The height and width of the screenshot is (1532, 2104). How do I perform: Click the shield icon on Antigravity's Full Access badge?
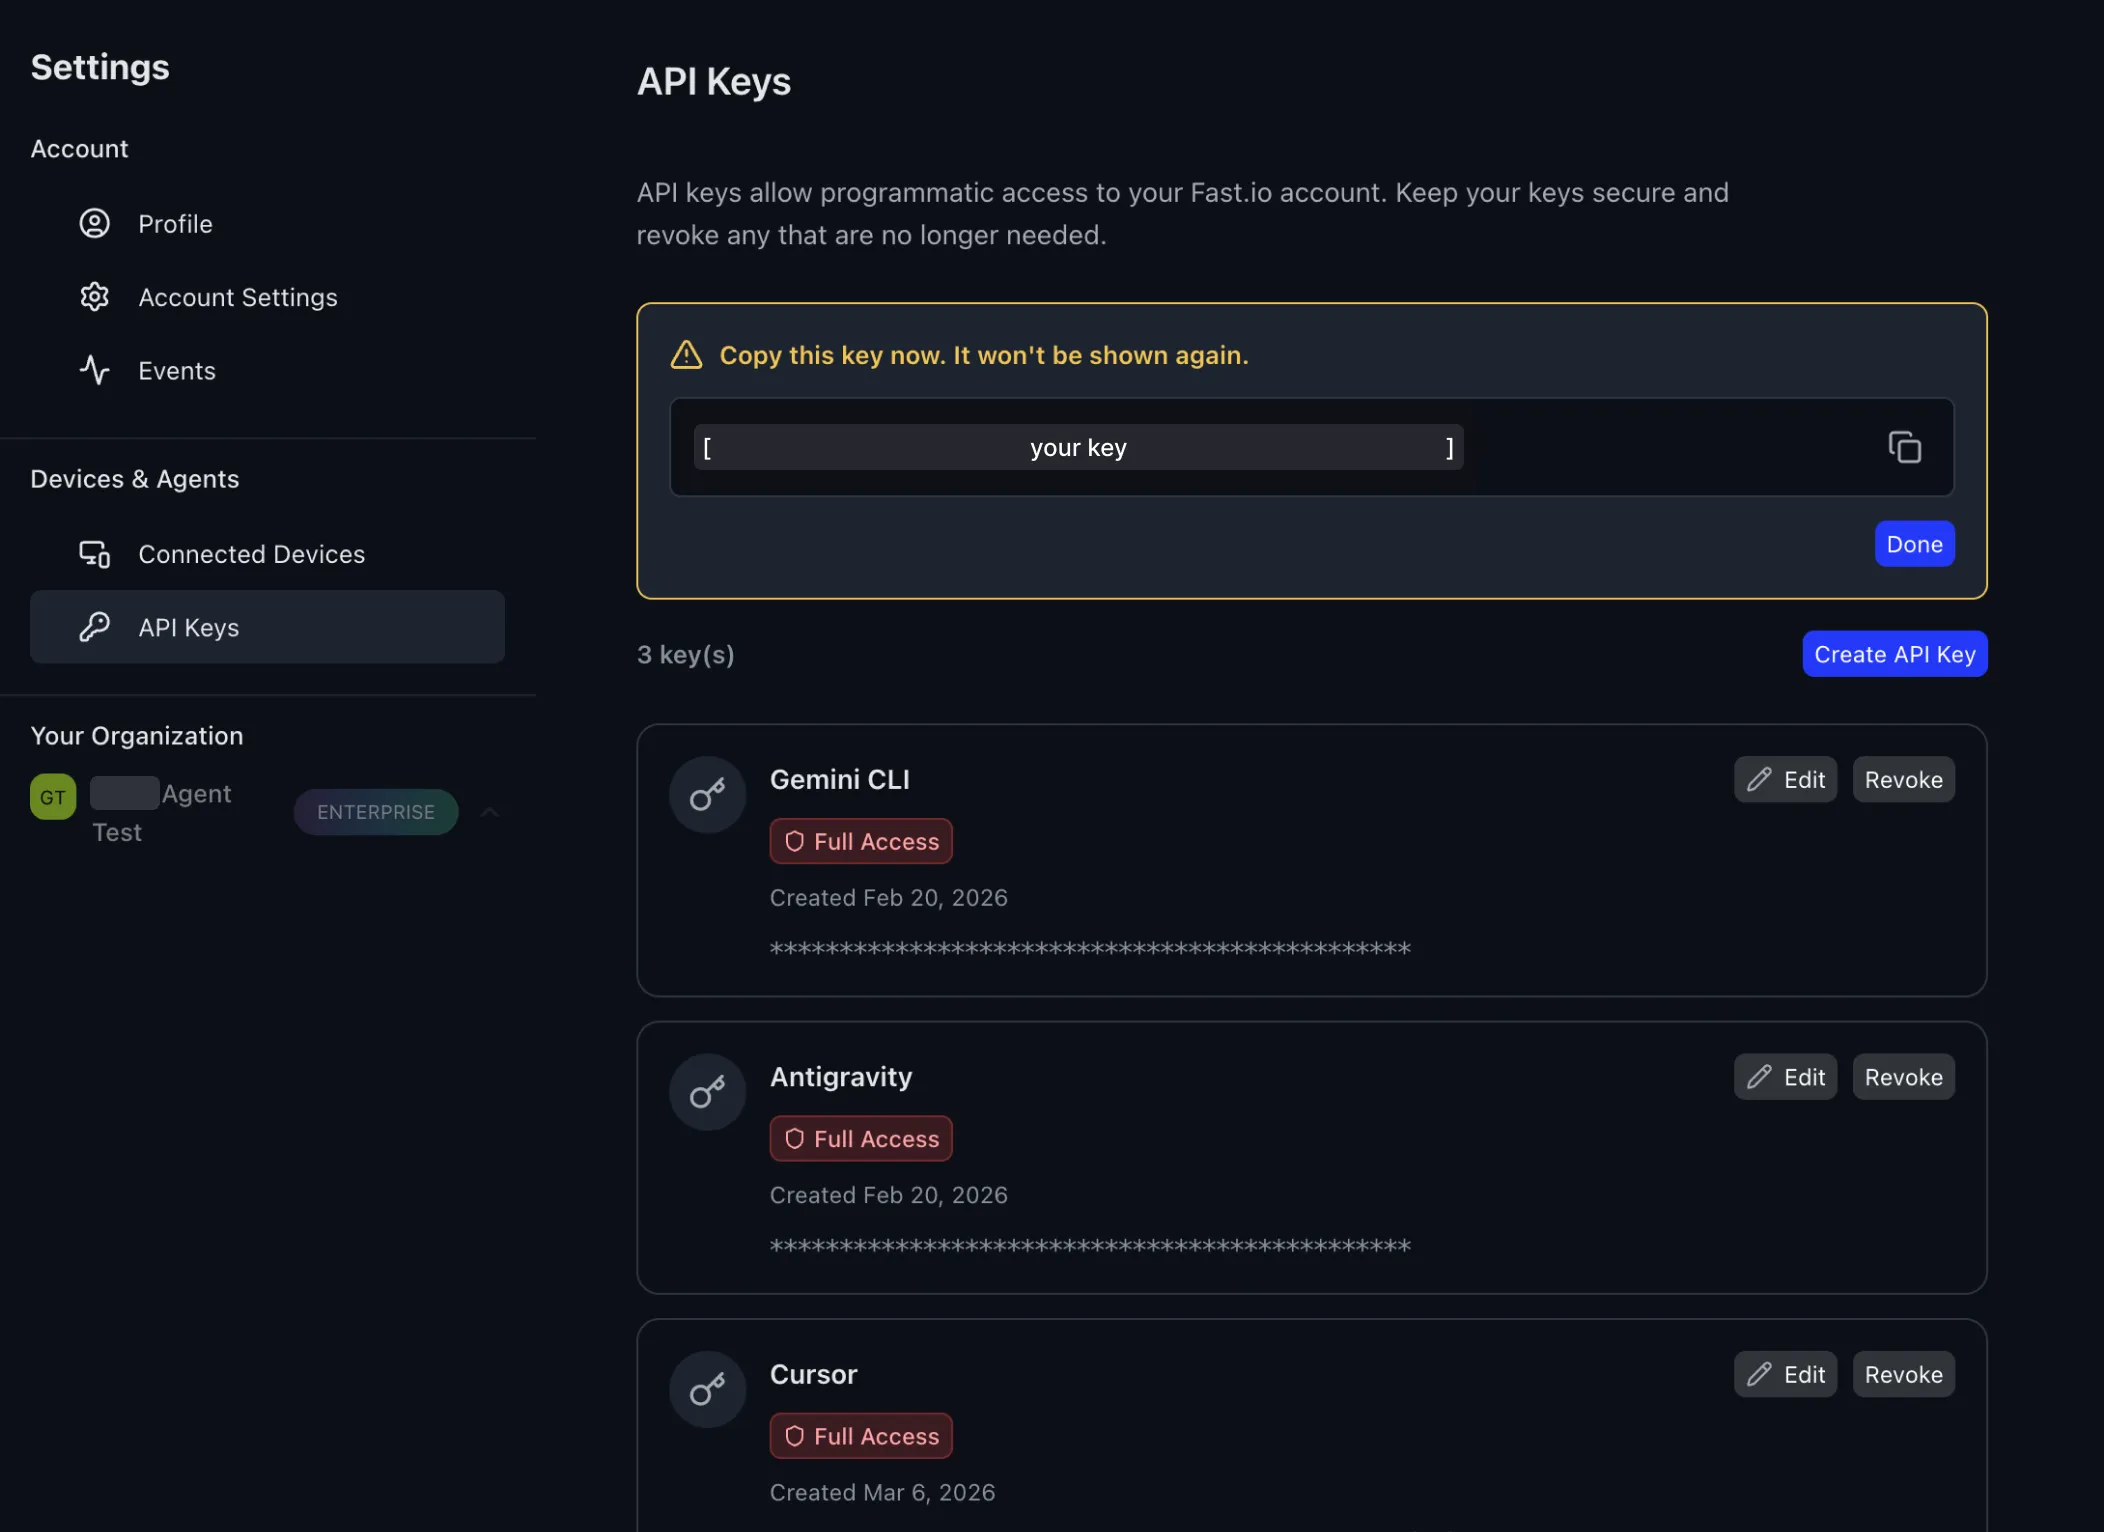[x=793, y=1138]
